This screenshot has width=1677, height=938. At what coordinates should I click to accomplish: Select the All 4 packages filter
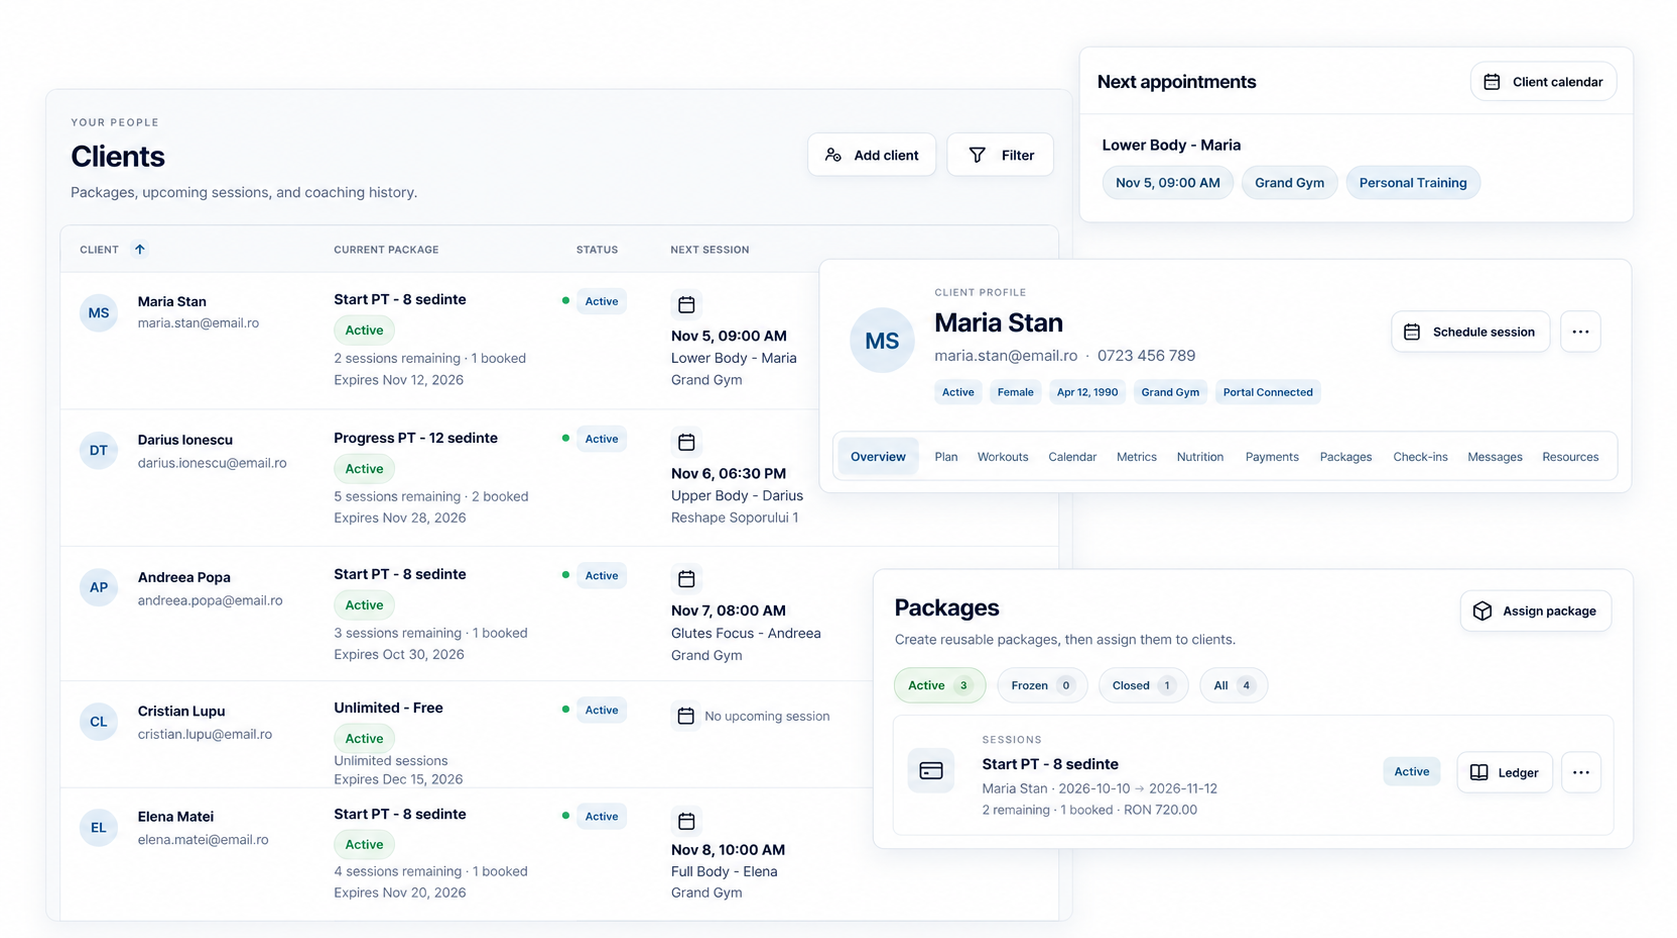click(x=1233, y=685)
